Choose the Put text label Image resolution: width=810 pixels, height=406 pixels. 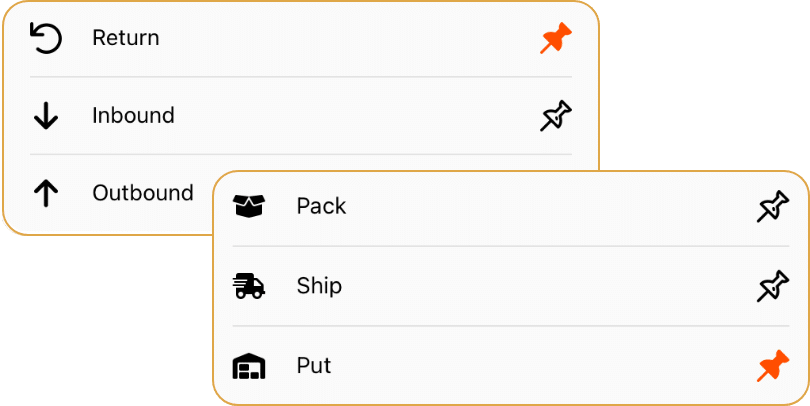[x=314, y=366]
